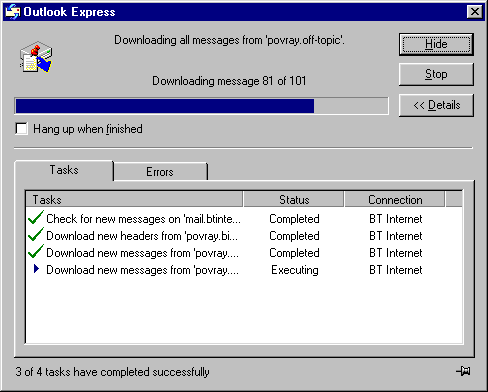The height and width of the screenshot is (392, 488).
Task: Enable 'Hang up when finished' checkbox
Action: 21,129
